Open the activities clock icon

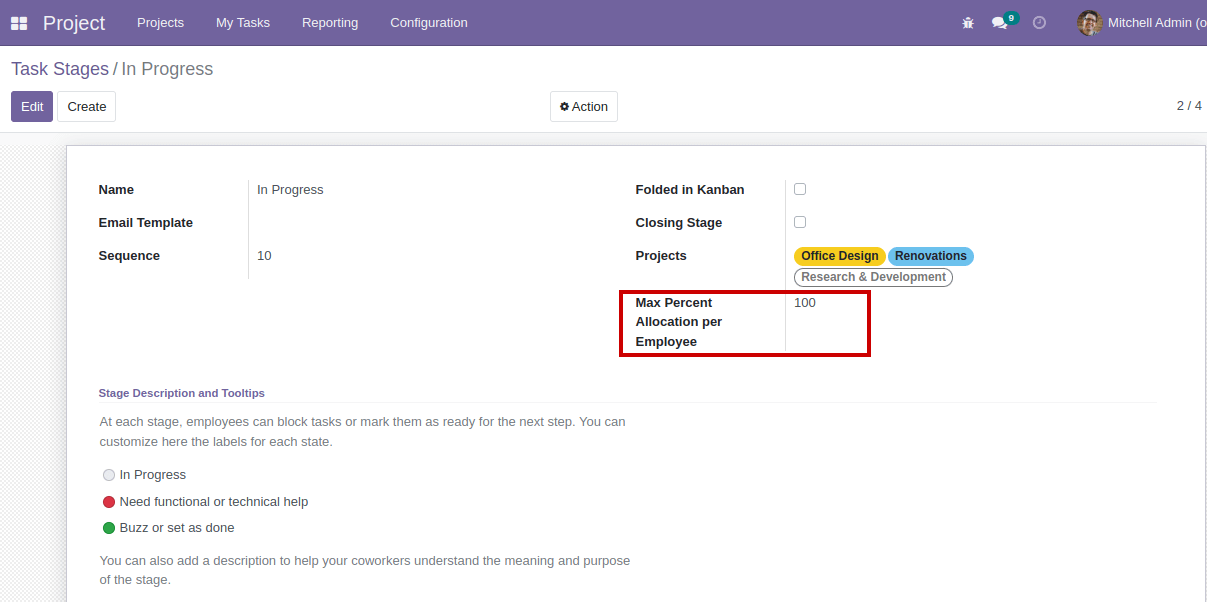1039,23
